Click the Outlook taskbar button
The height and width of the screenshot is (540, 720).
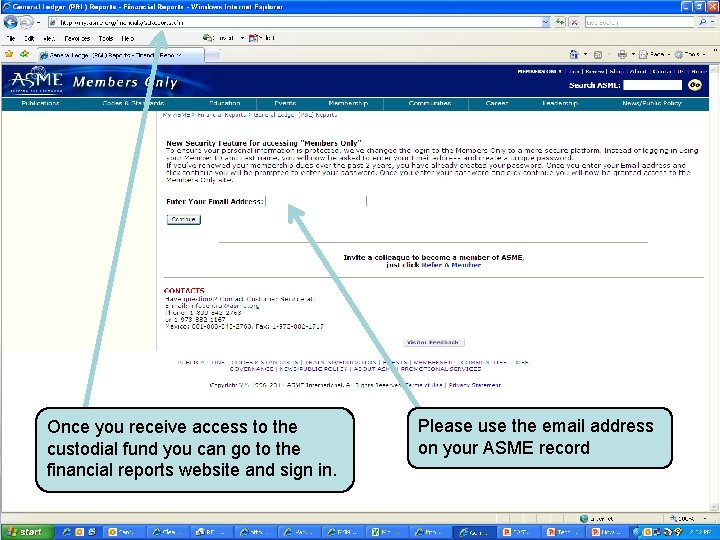tap(123, 532)
